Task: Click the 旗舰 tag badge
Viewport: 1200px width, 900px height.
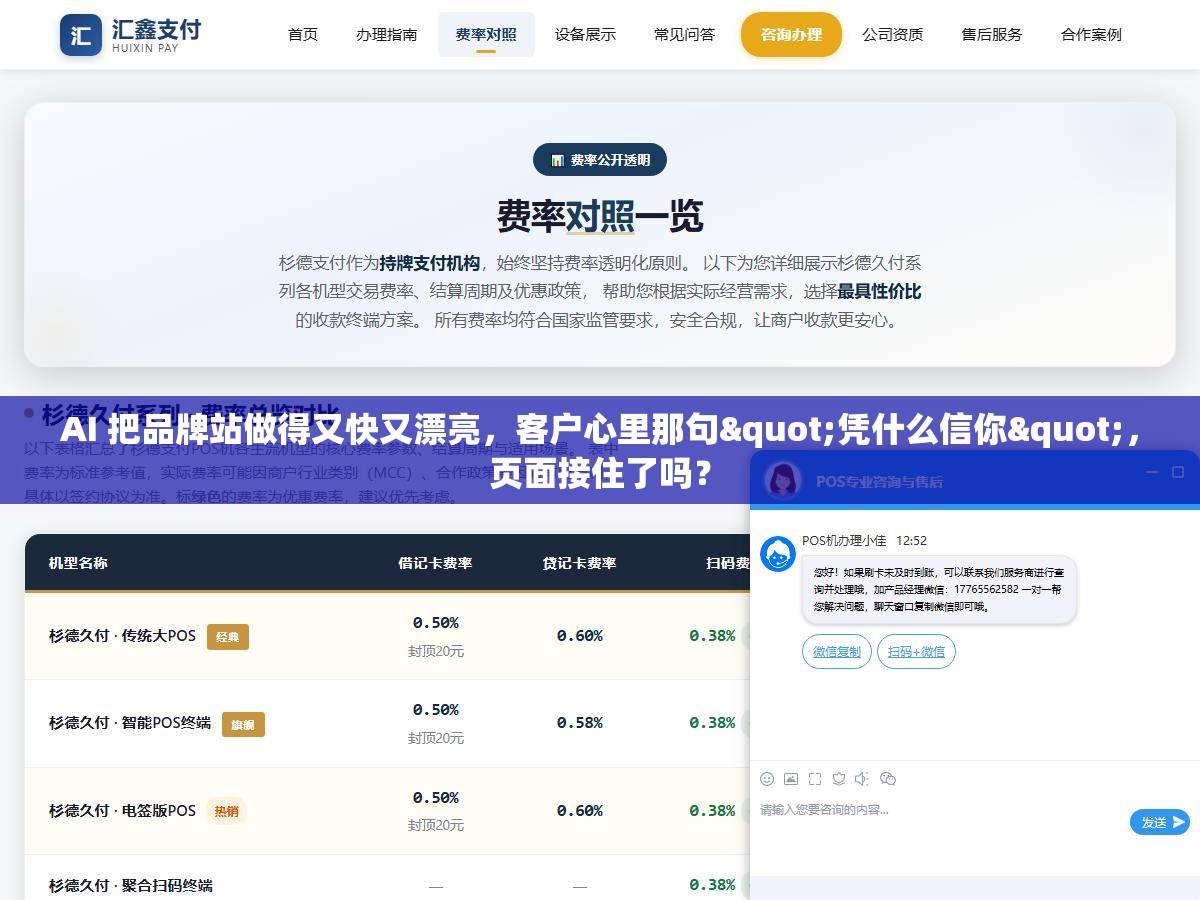Action: pos(243,724)
